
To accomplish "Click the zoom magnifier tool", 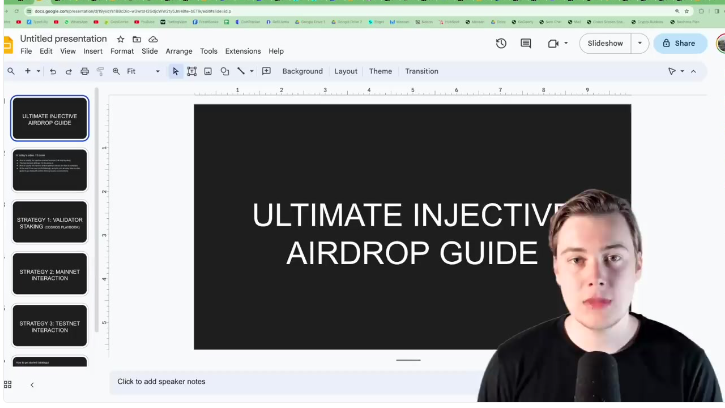I will pyautogui.click(x=116, y=71).
